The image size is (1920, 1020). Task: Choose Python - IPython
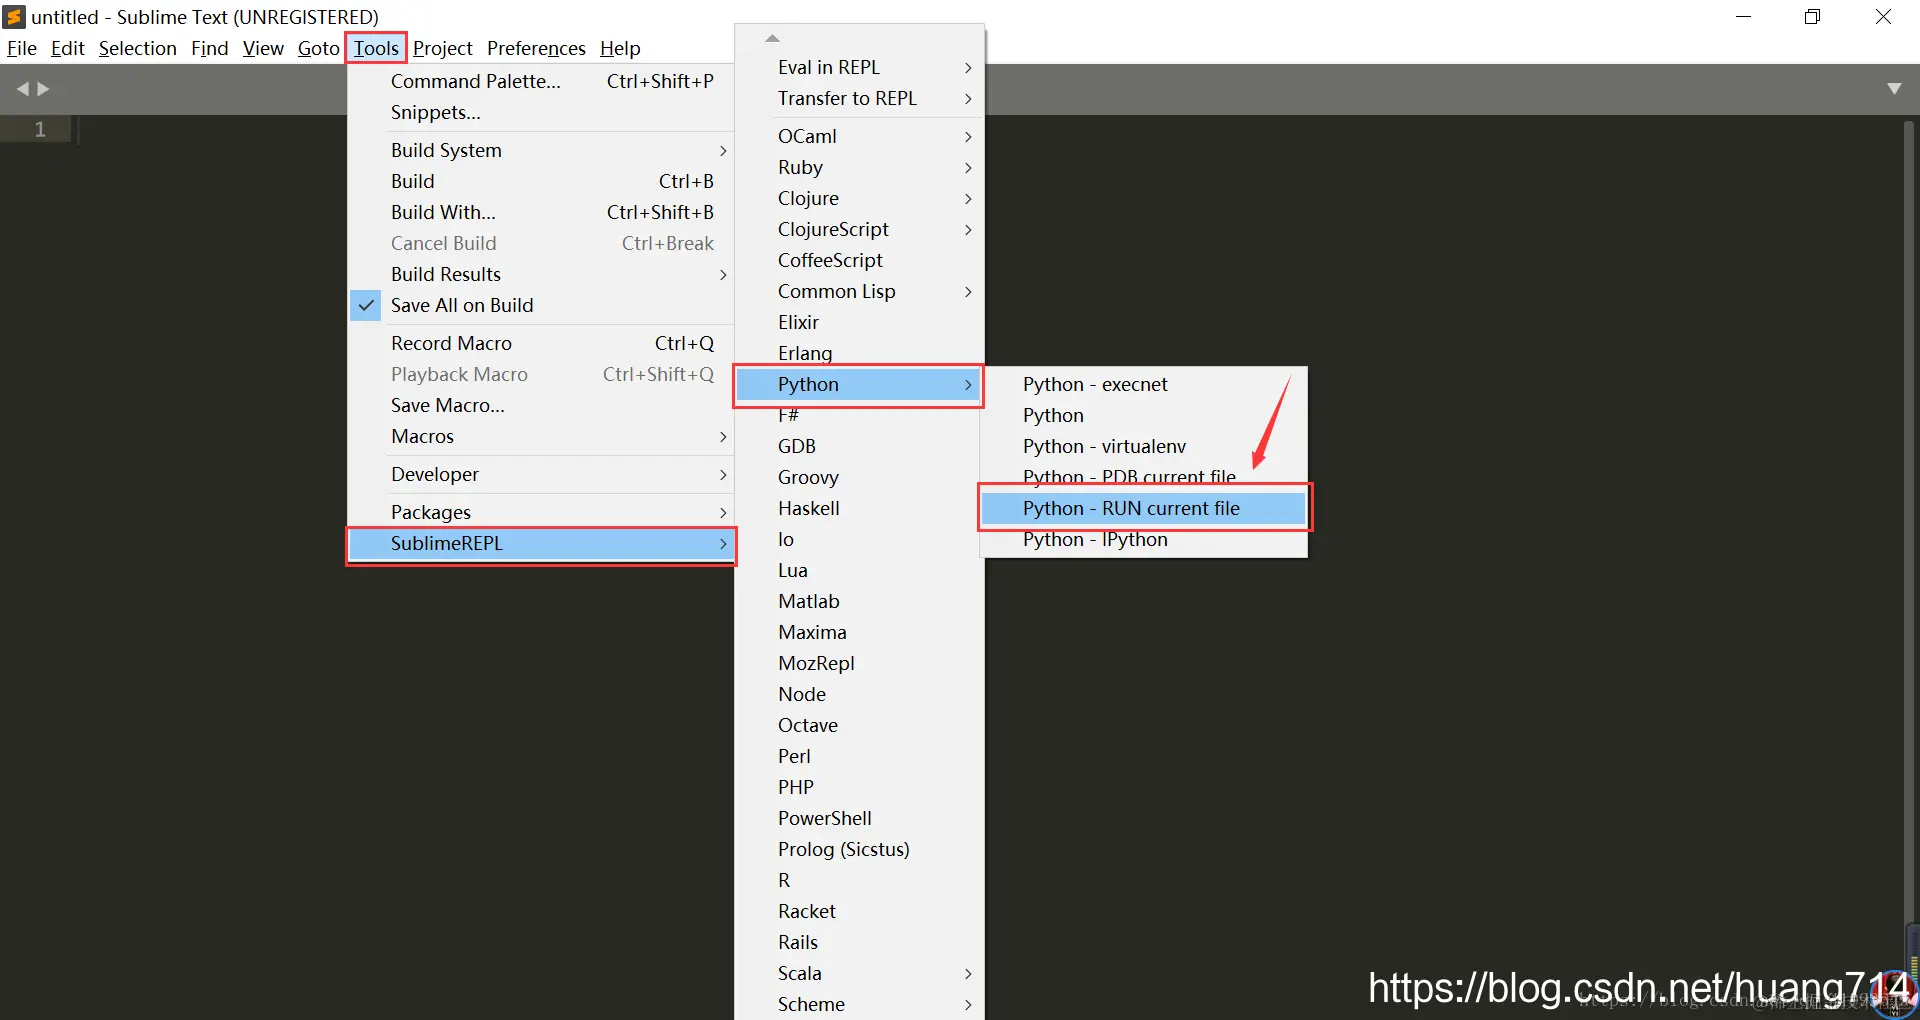tap(1143, 539)
